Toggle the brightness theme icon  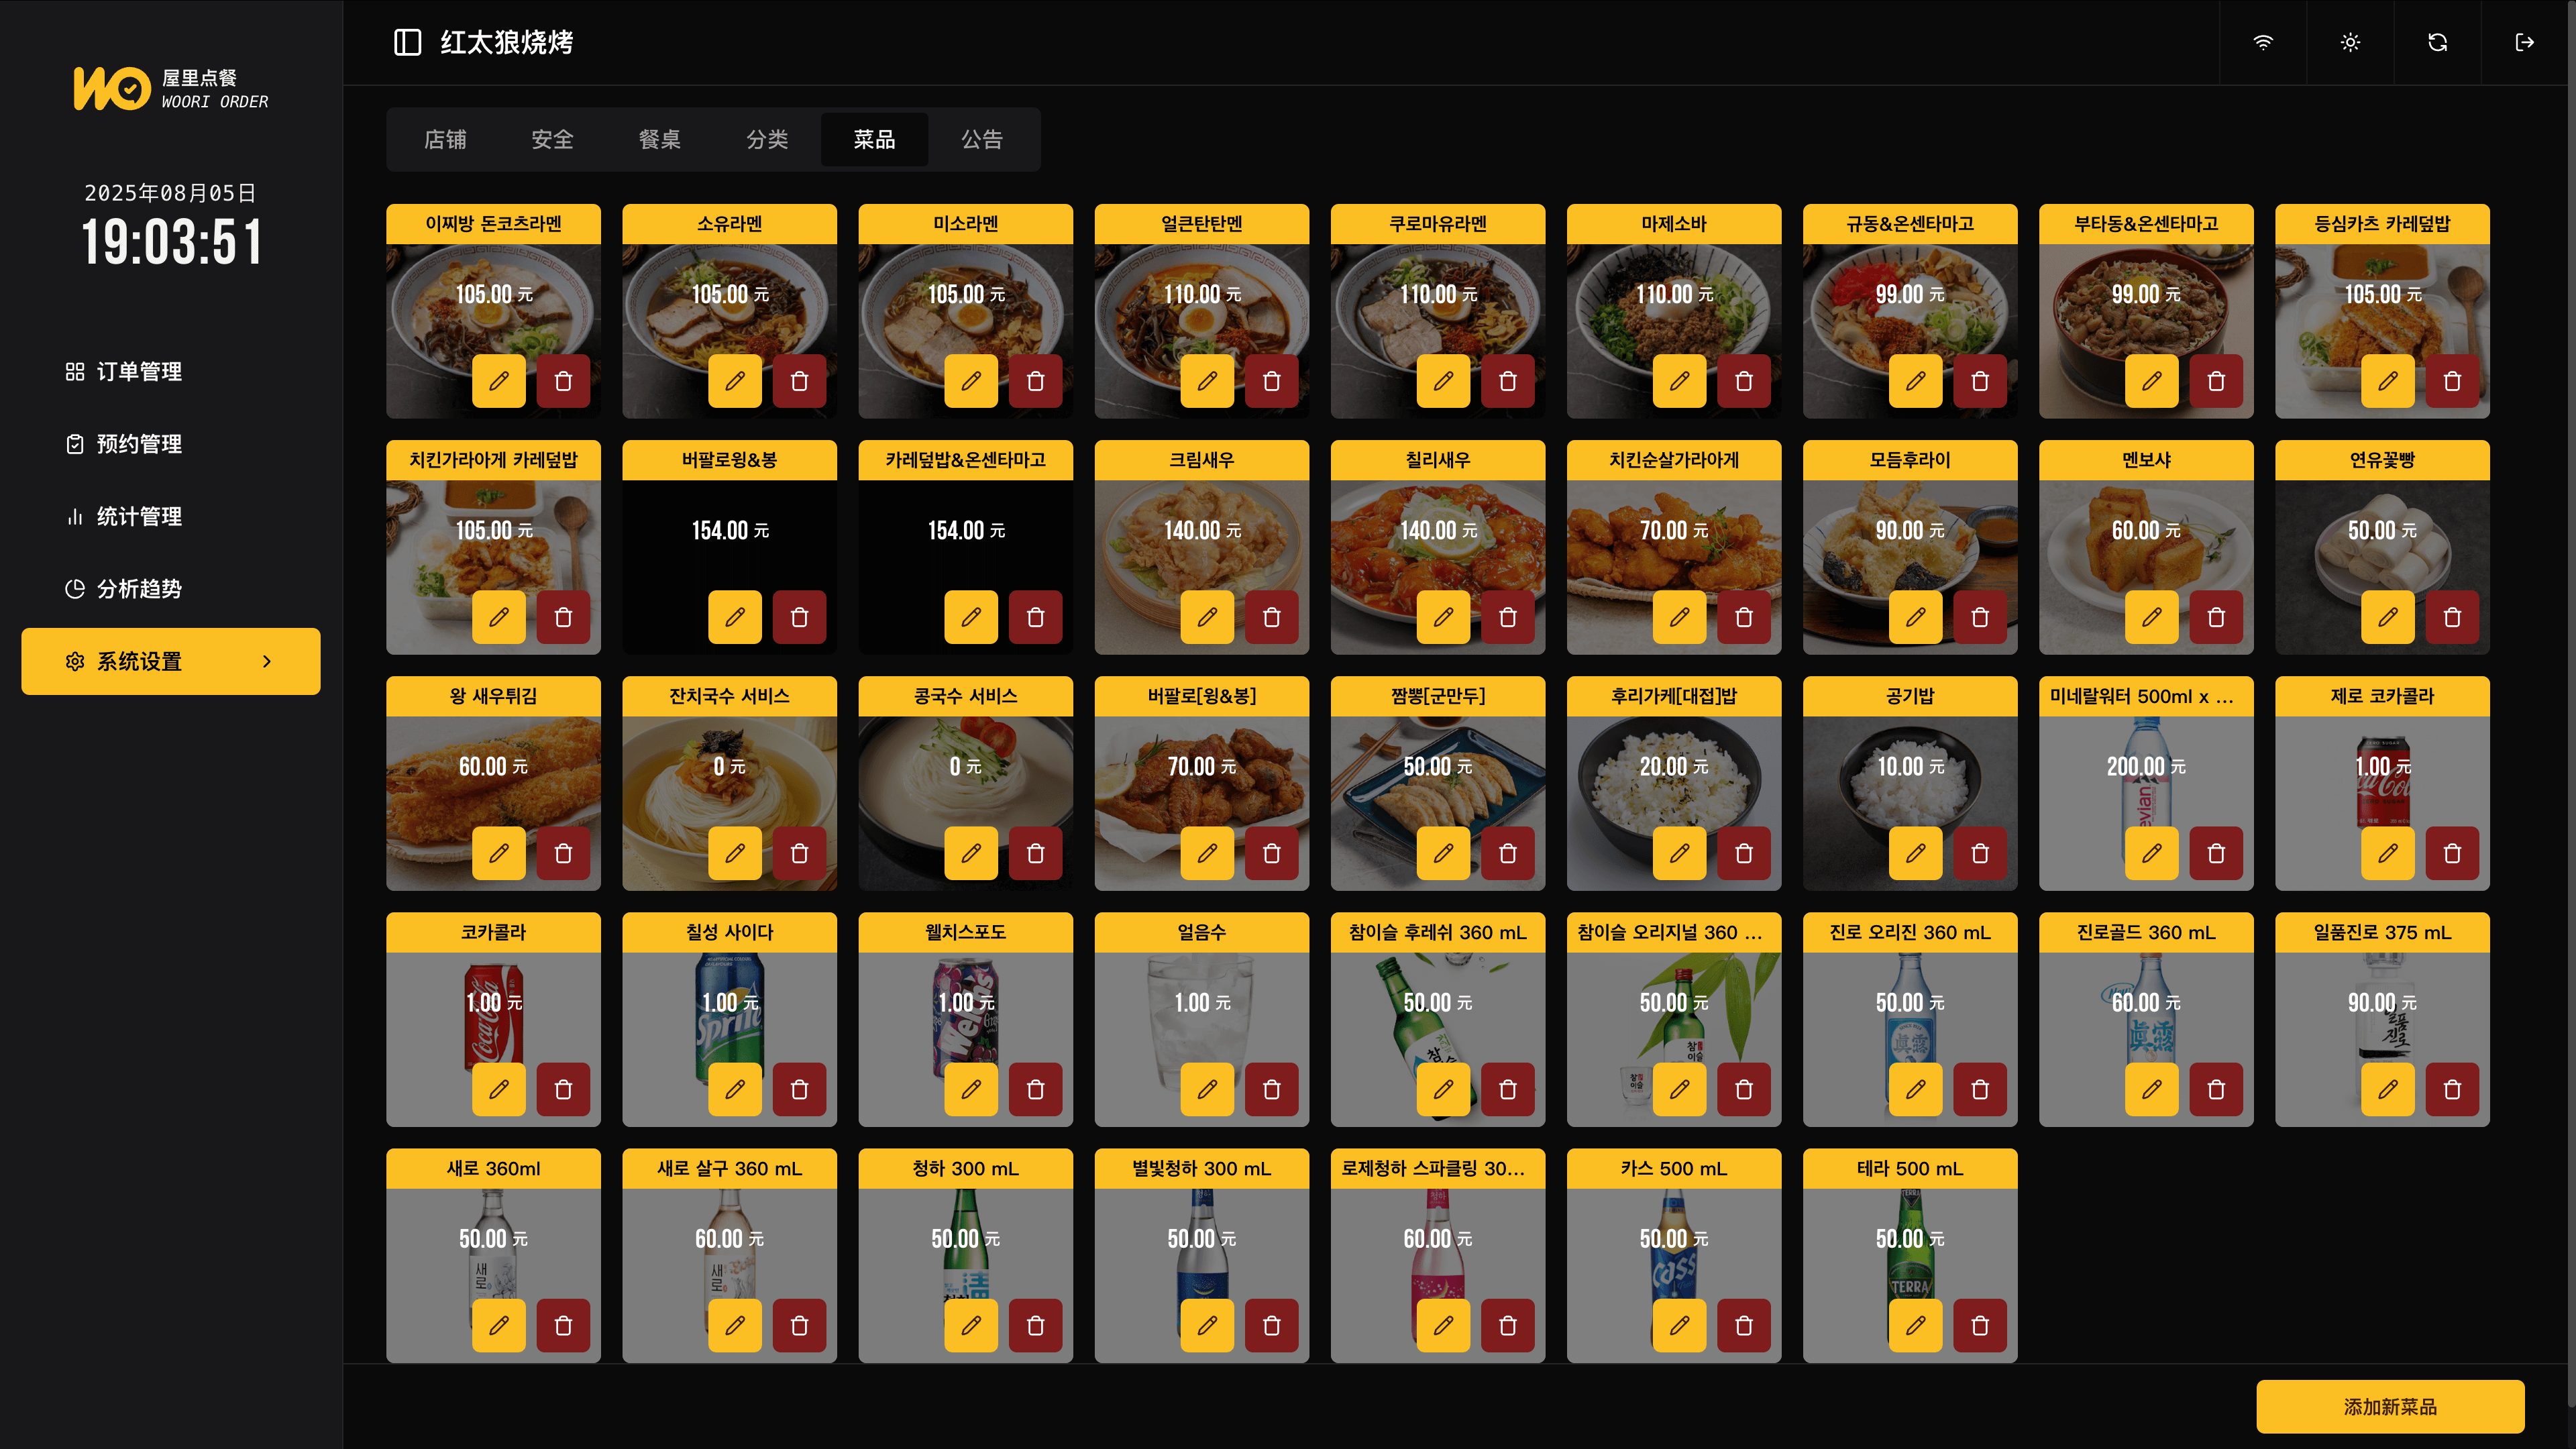(2350, 42)
